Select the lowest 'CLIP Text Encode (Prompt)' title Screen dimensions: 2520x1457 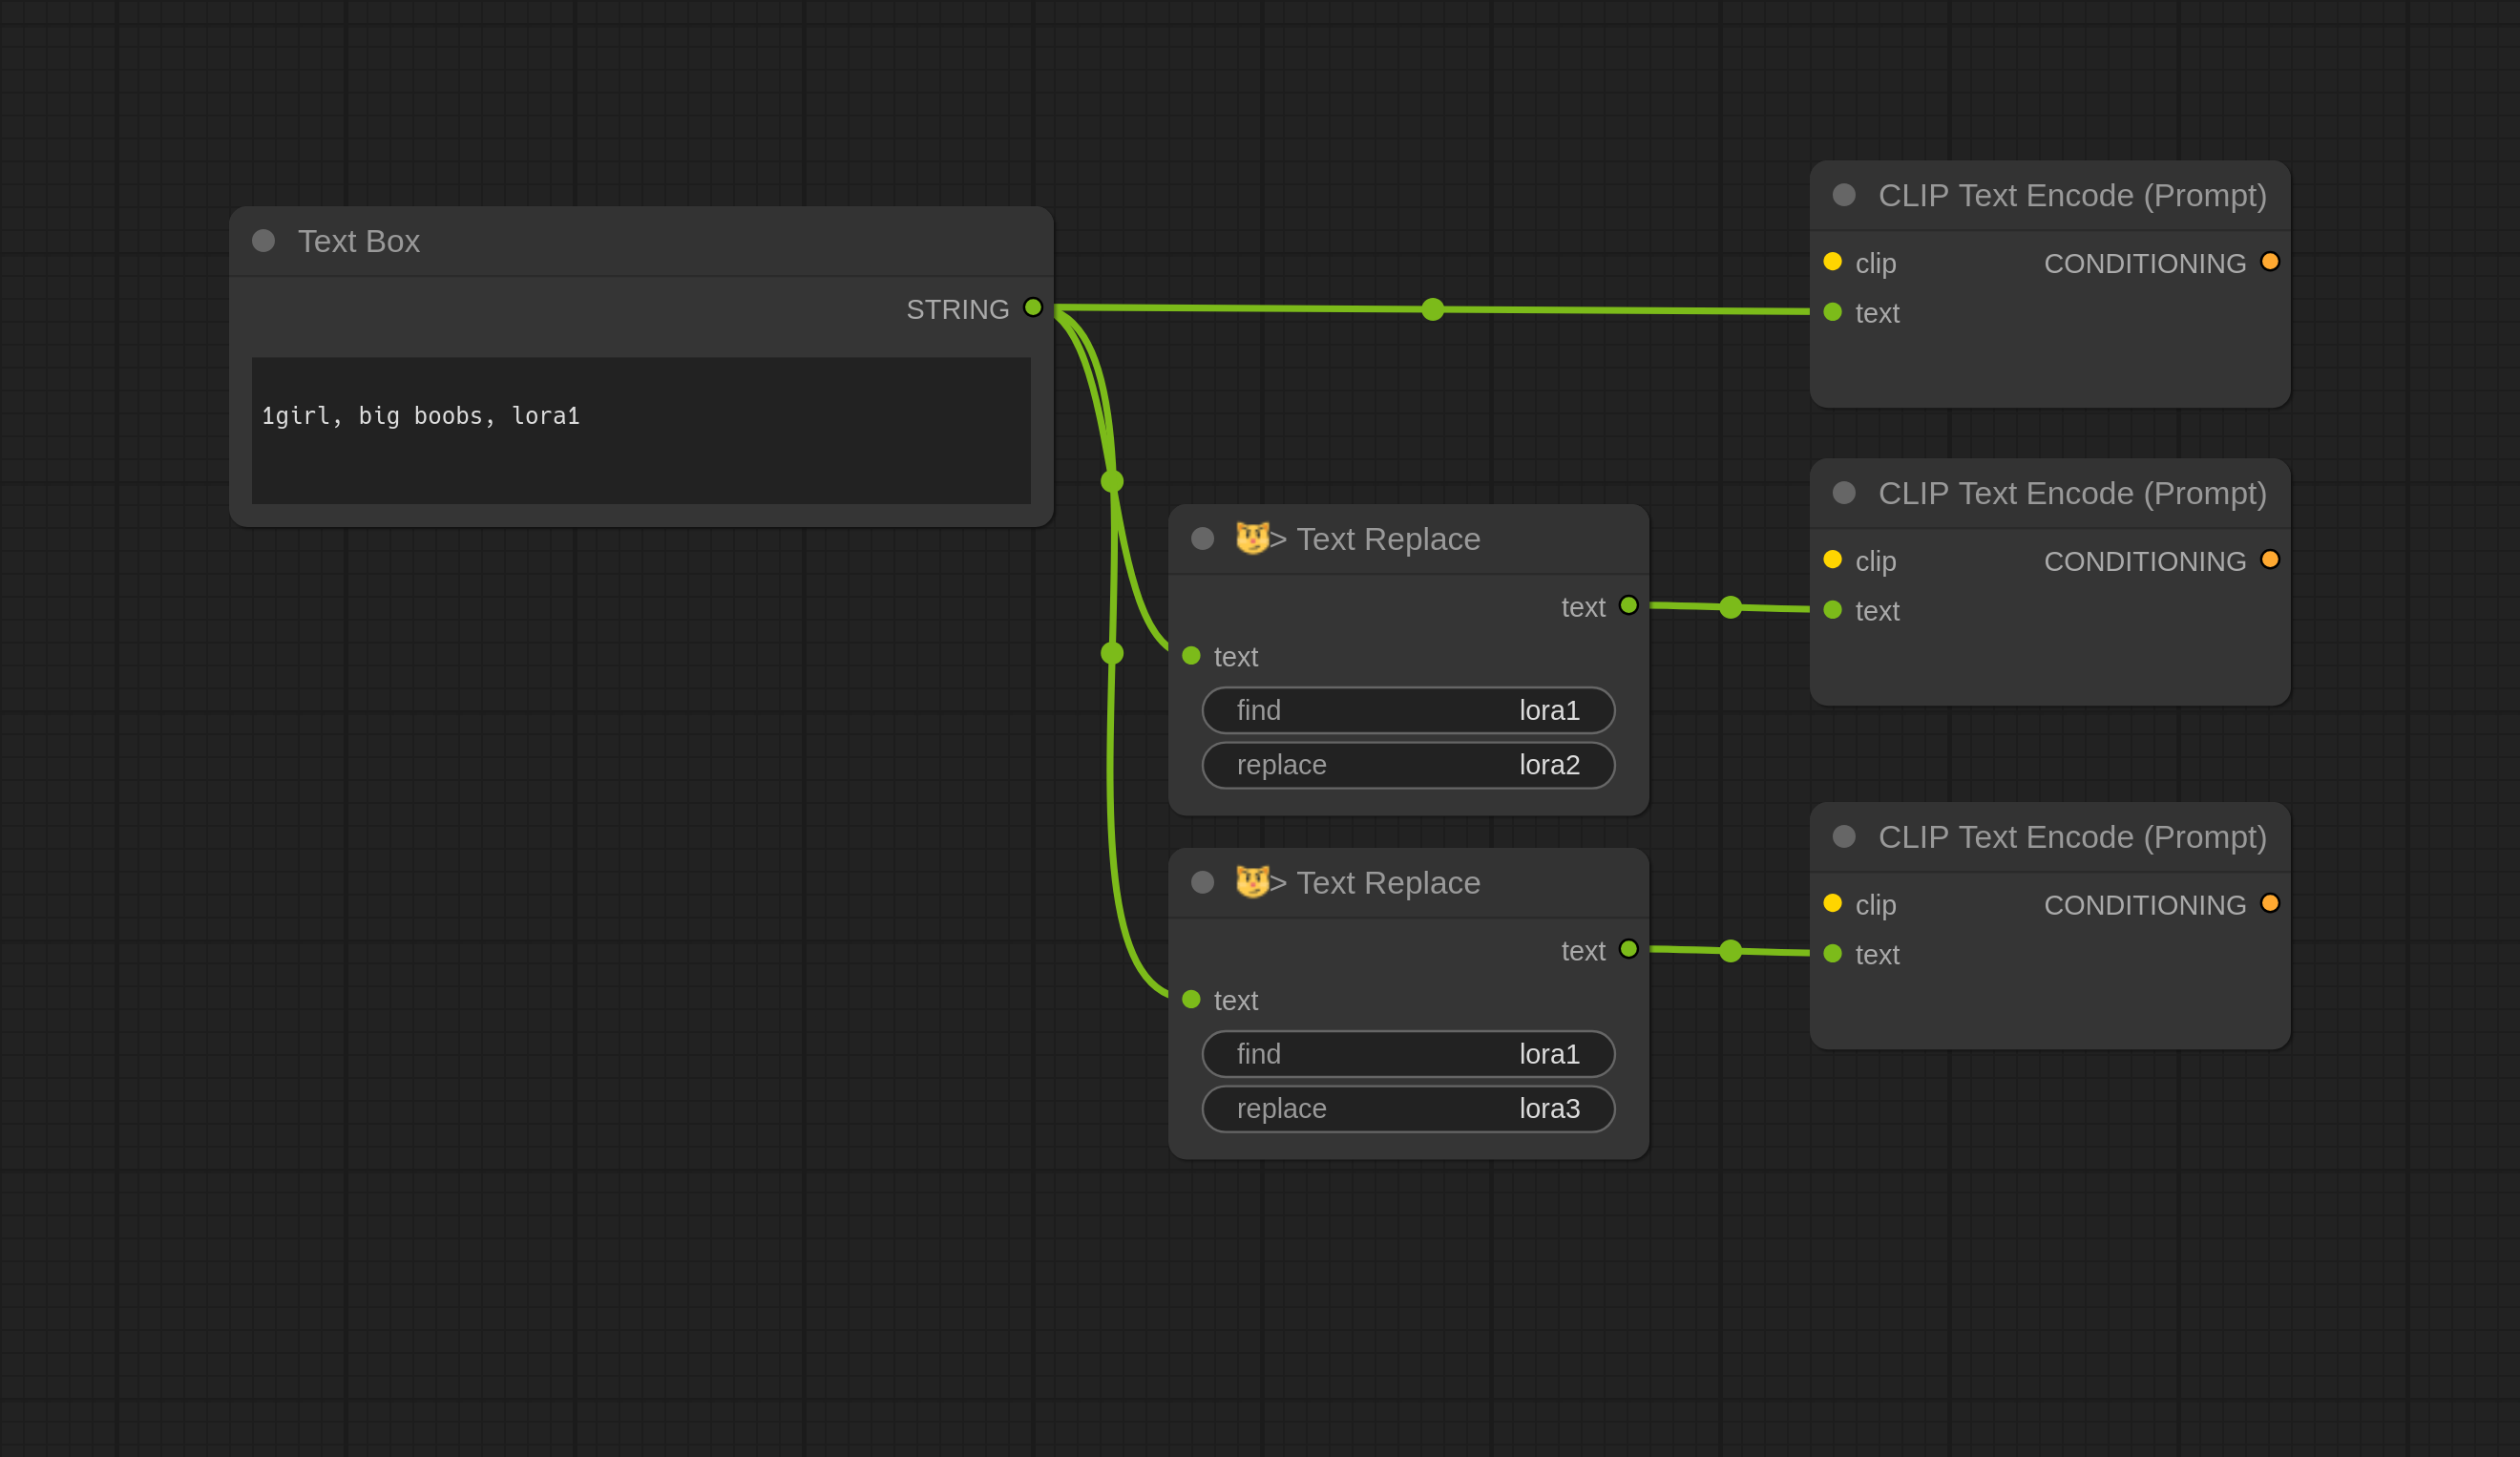2072,836
